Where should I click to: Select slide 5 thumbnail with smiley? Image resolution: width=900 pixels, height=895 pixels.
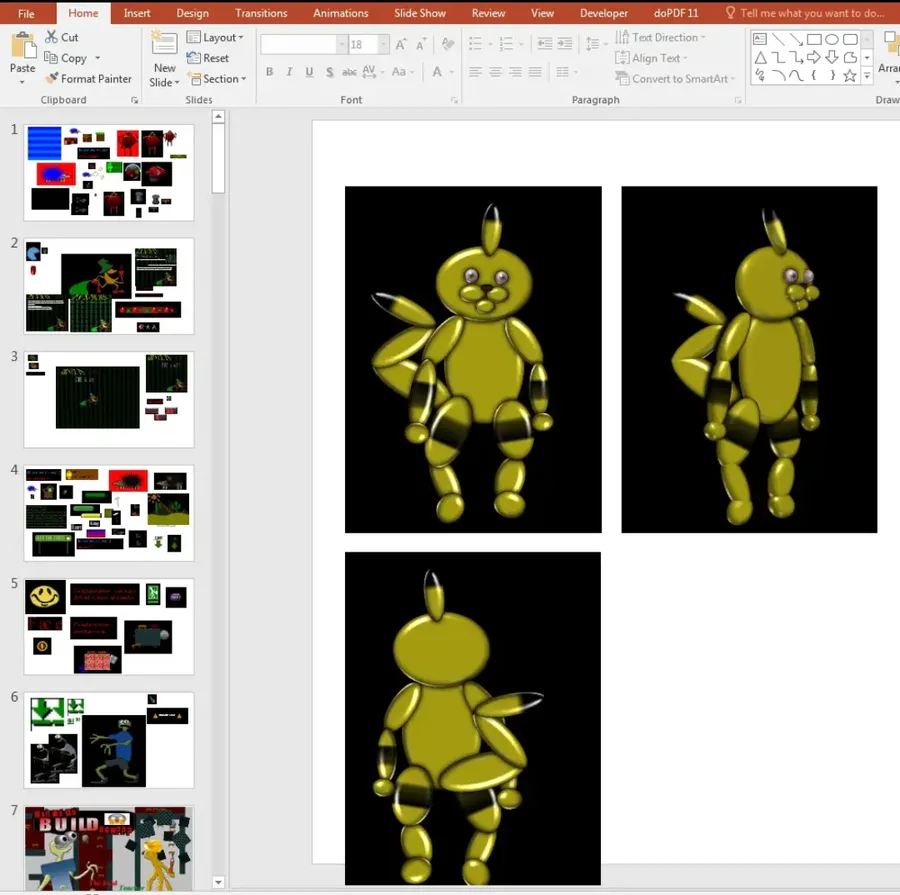click(x=109, y=626)
